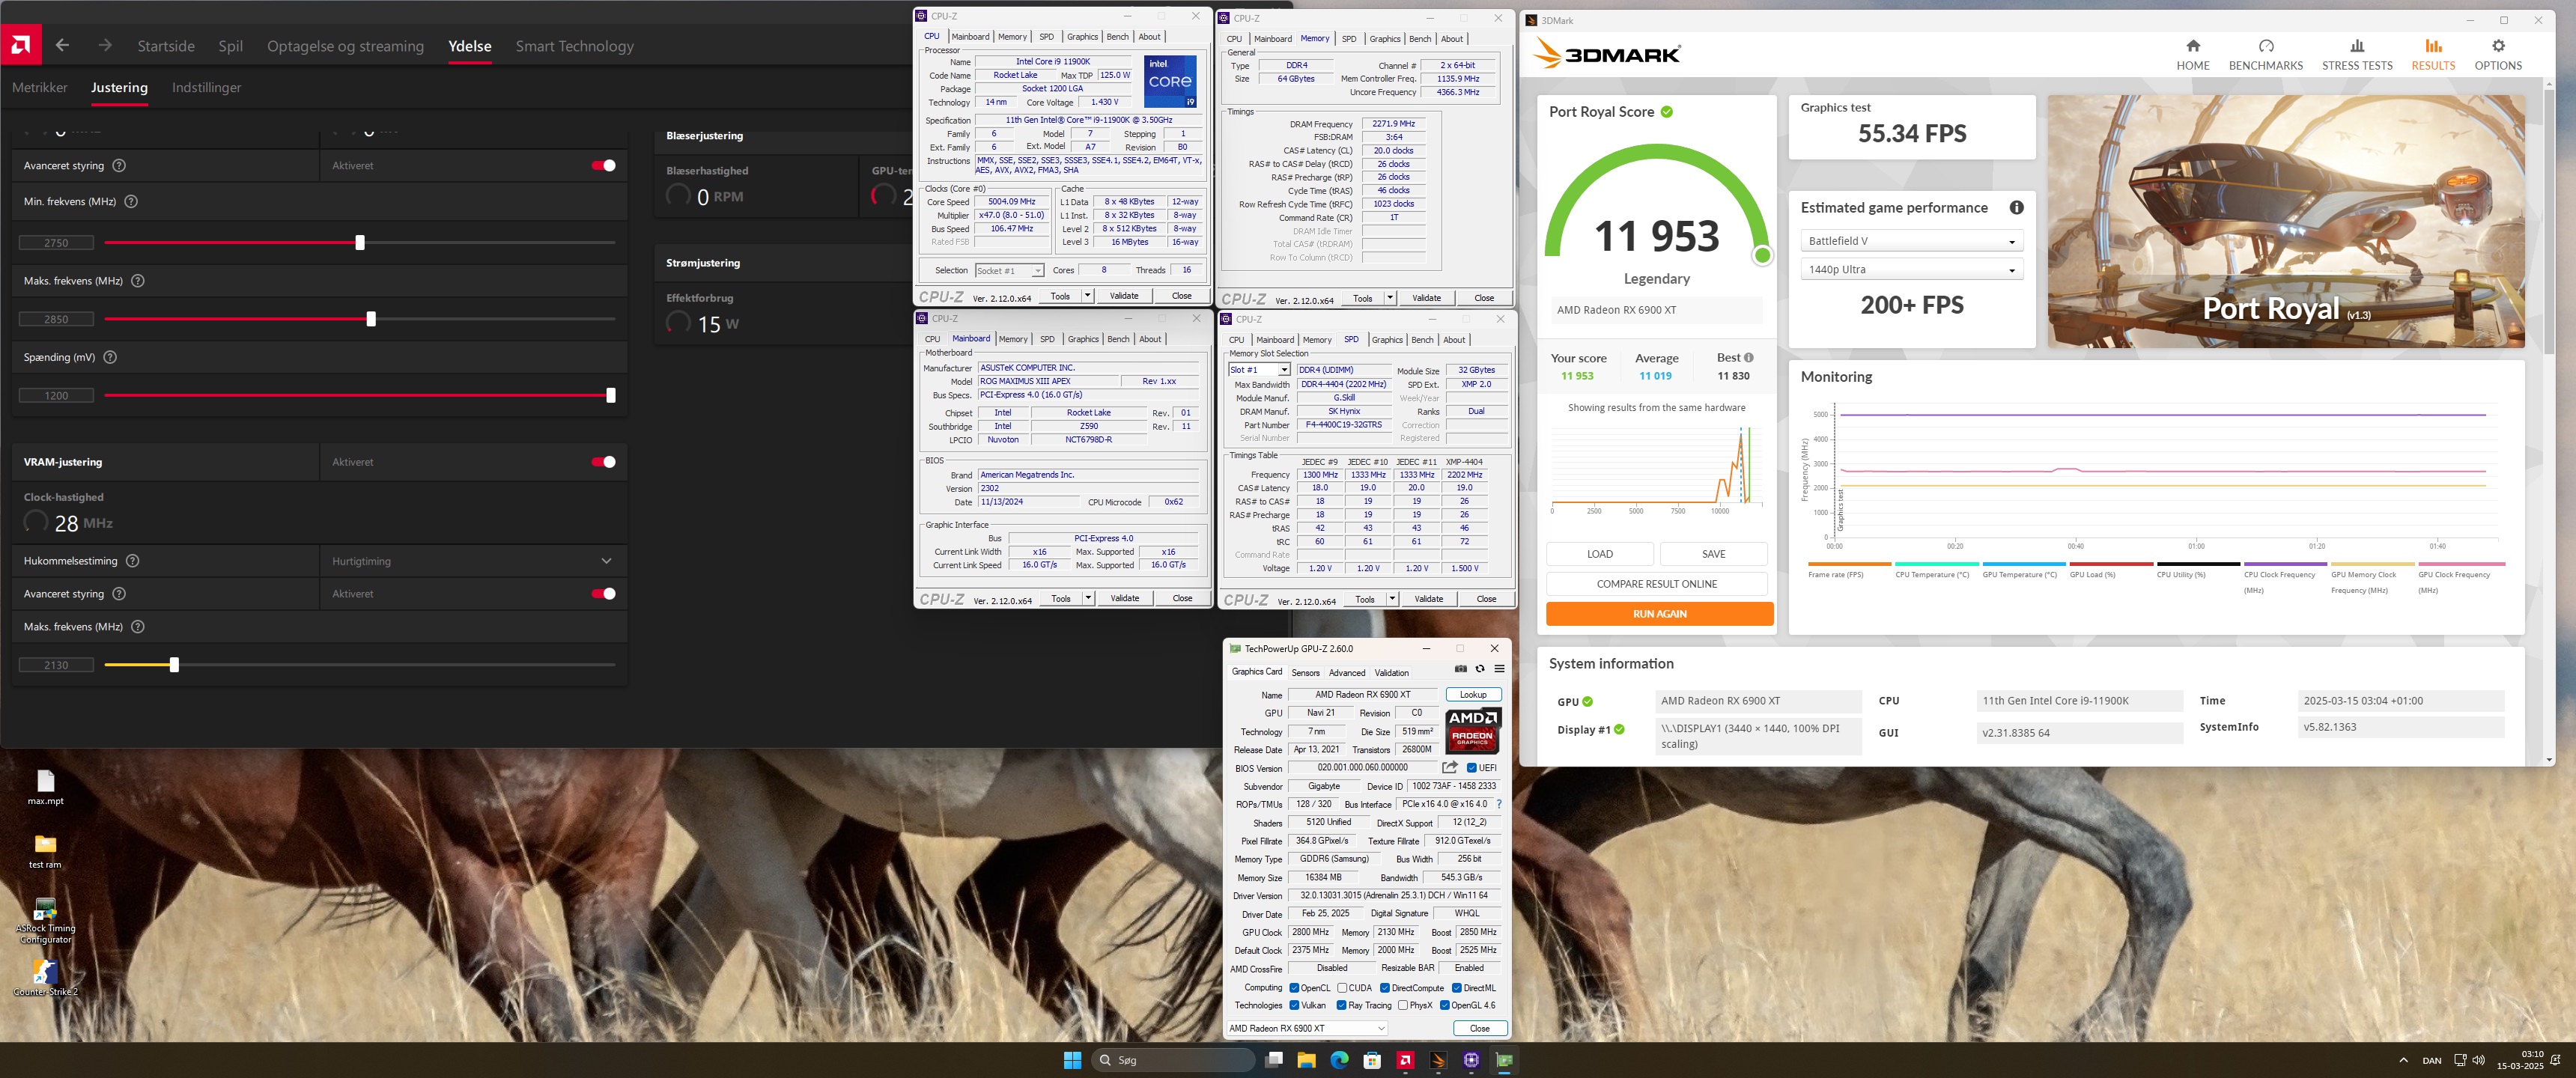Open Sensors tab in GPU-Z
The width and height of the screenshot is (2576, 1078).
pos(1305,672)
